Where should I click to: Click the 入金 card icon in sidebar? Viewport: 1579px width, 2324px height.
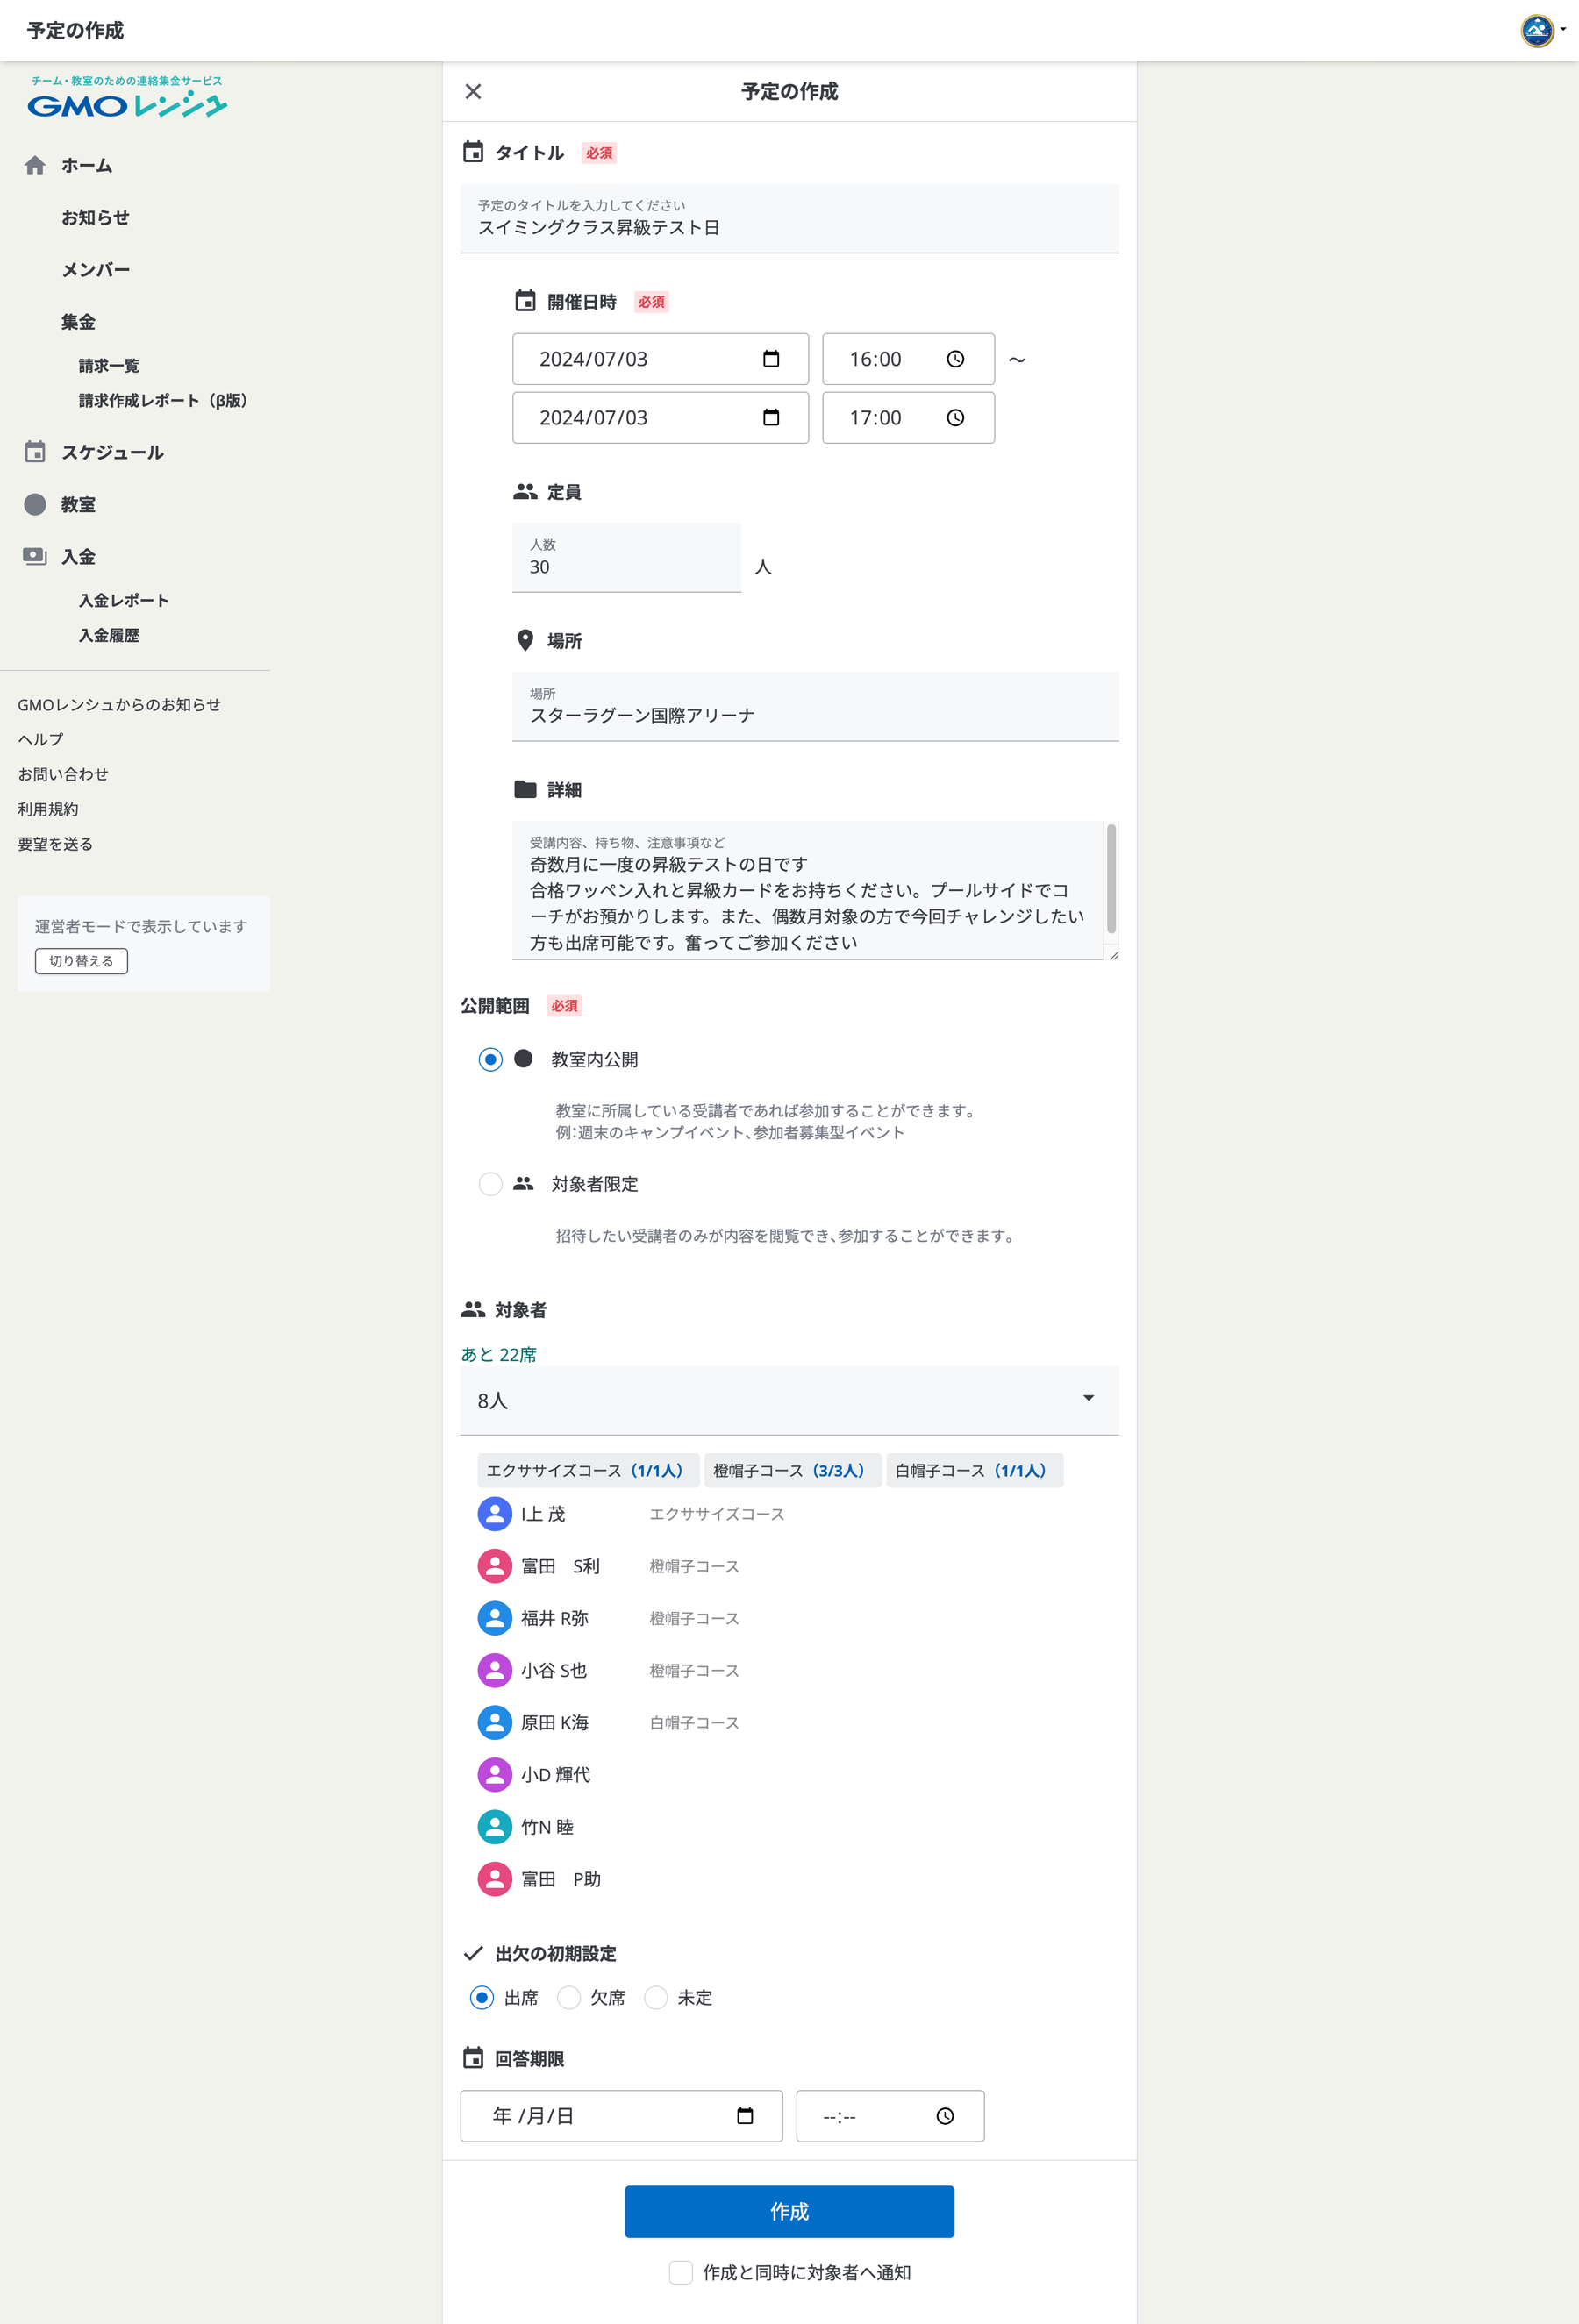point(35,556)
